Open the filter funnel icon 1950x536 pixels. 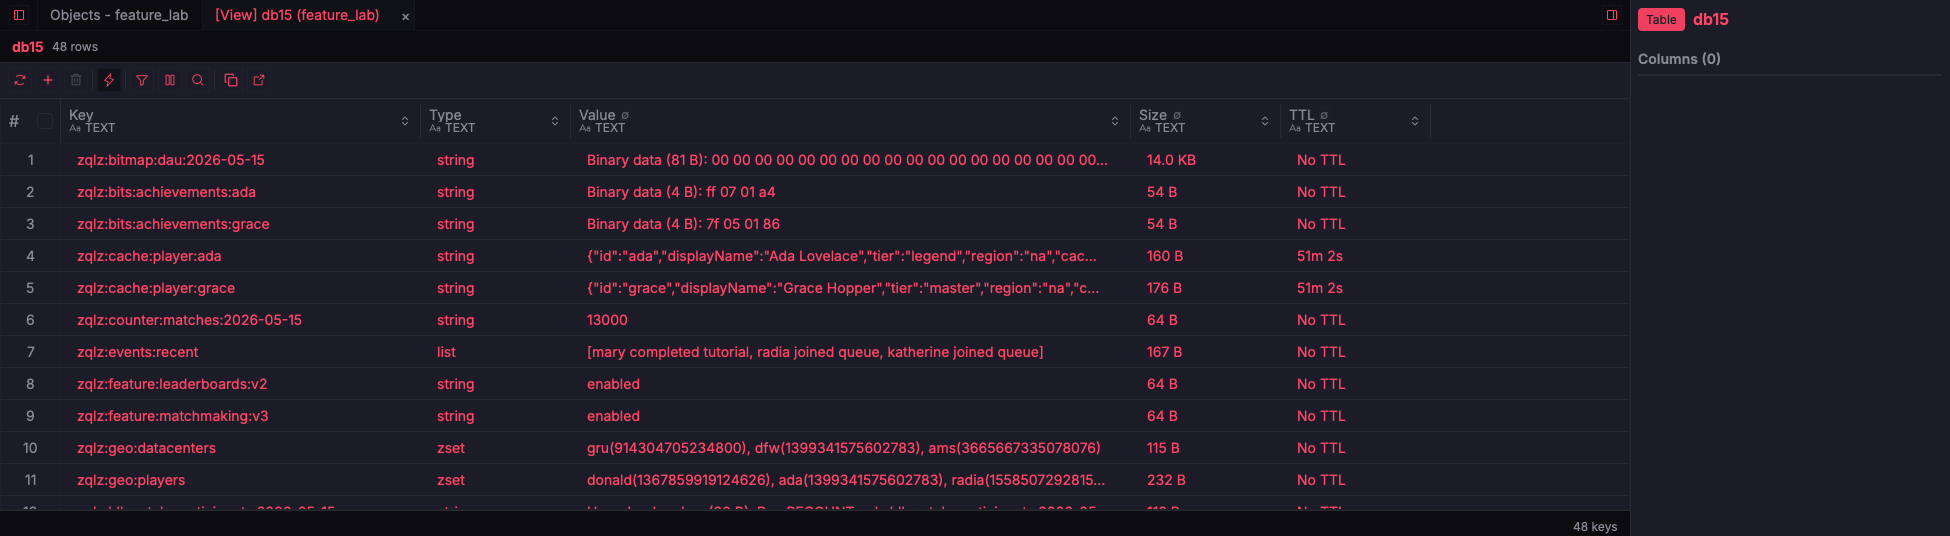142,80
